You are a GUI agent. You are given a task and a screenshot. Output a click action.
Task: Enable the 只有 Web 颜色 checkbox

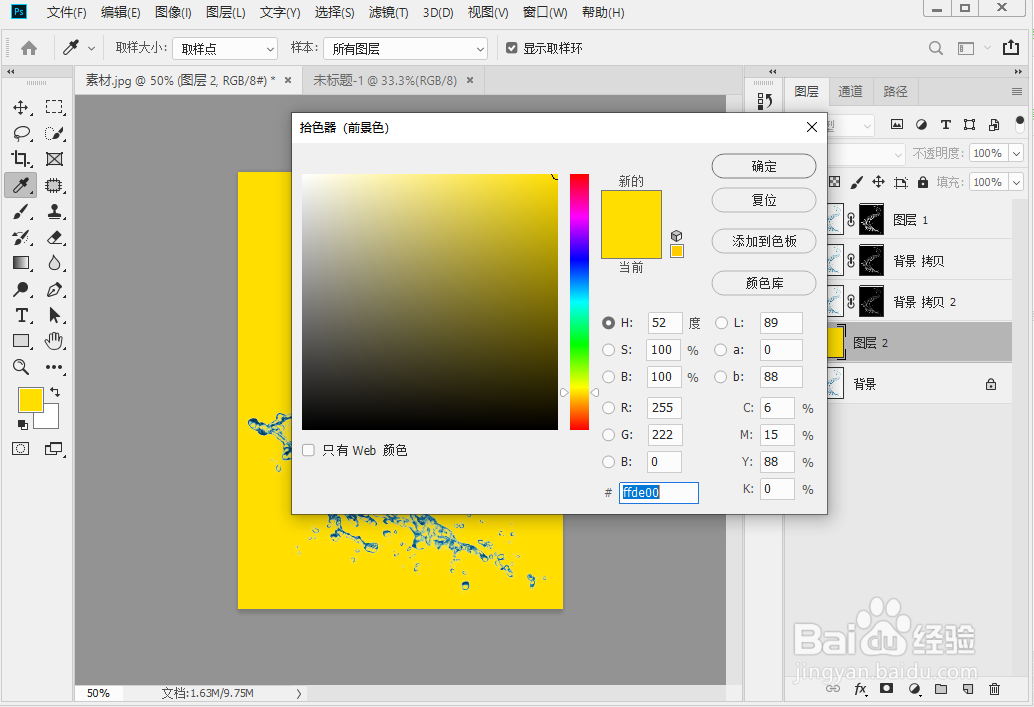(x=308, y=450)
